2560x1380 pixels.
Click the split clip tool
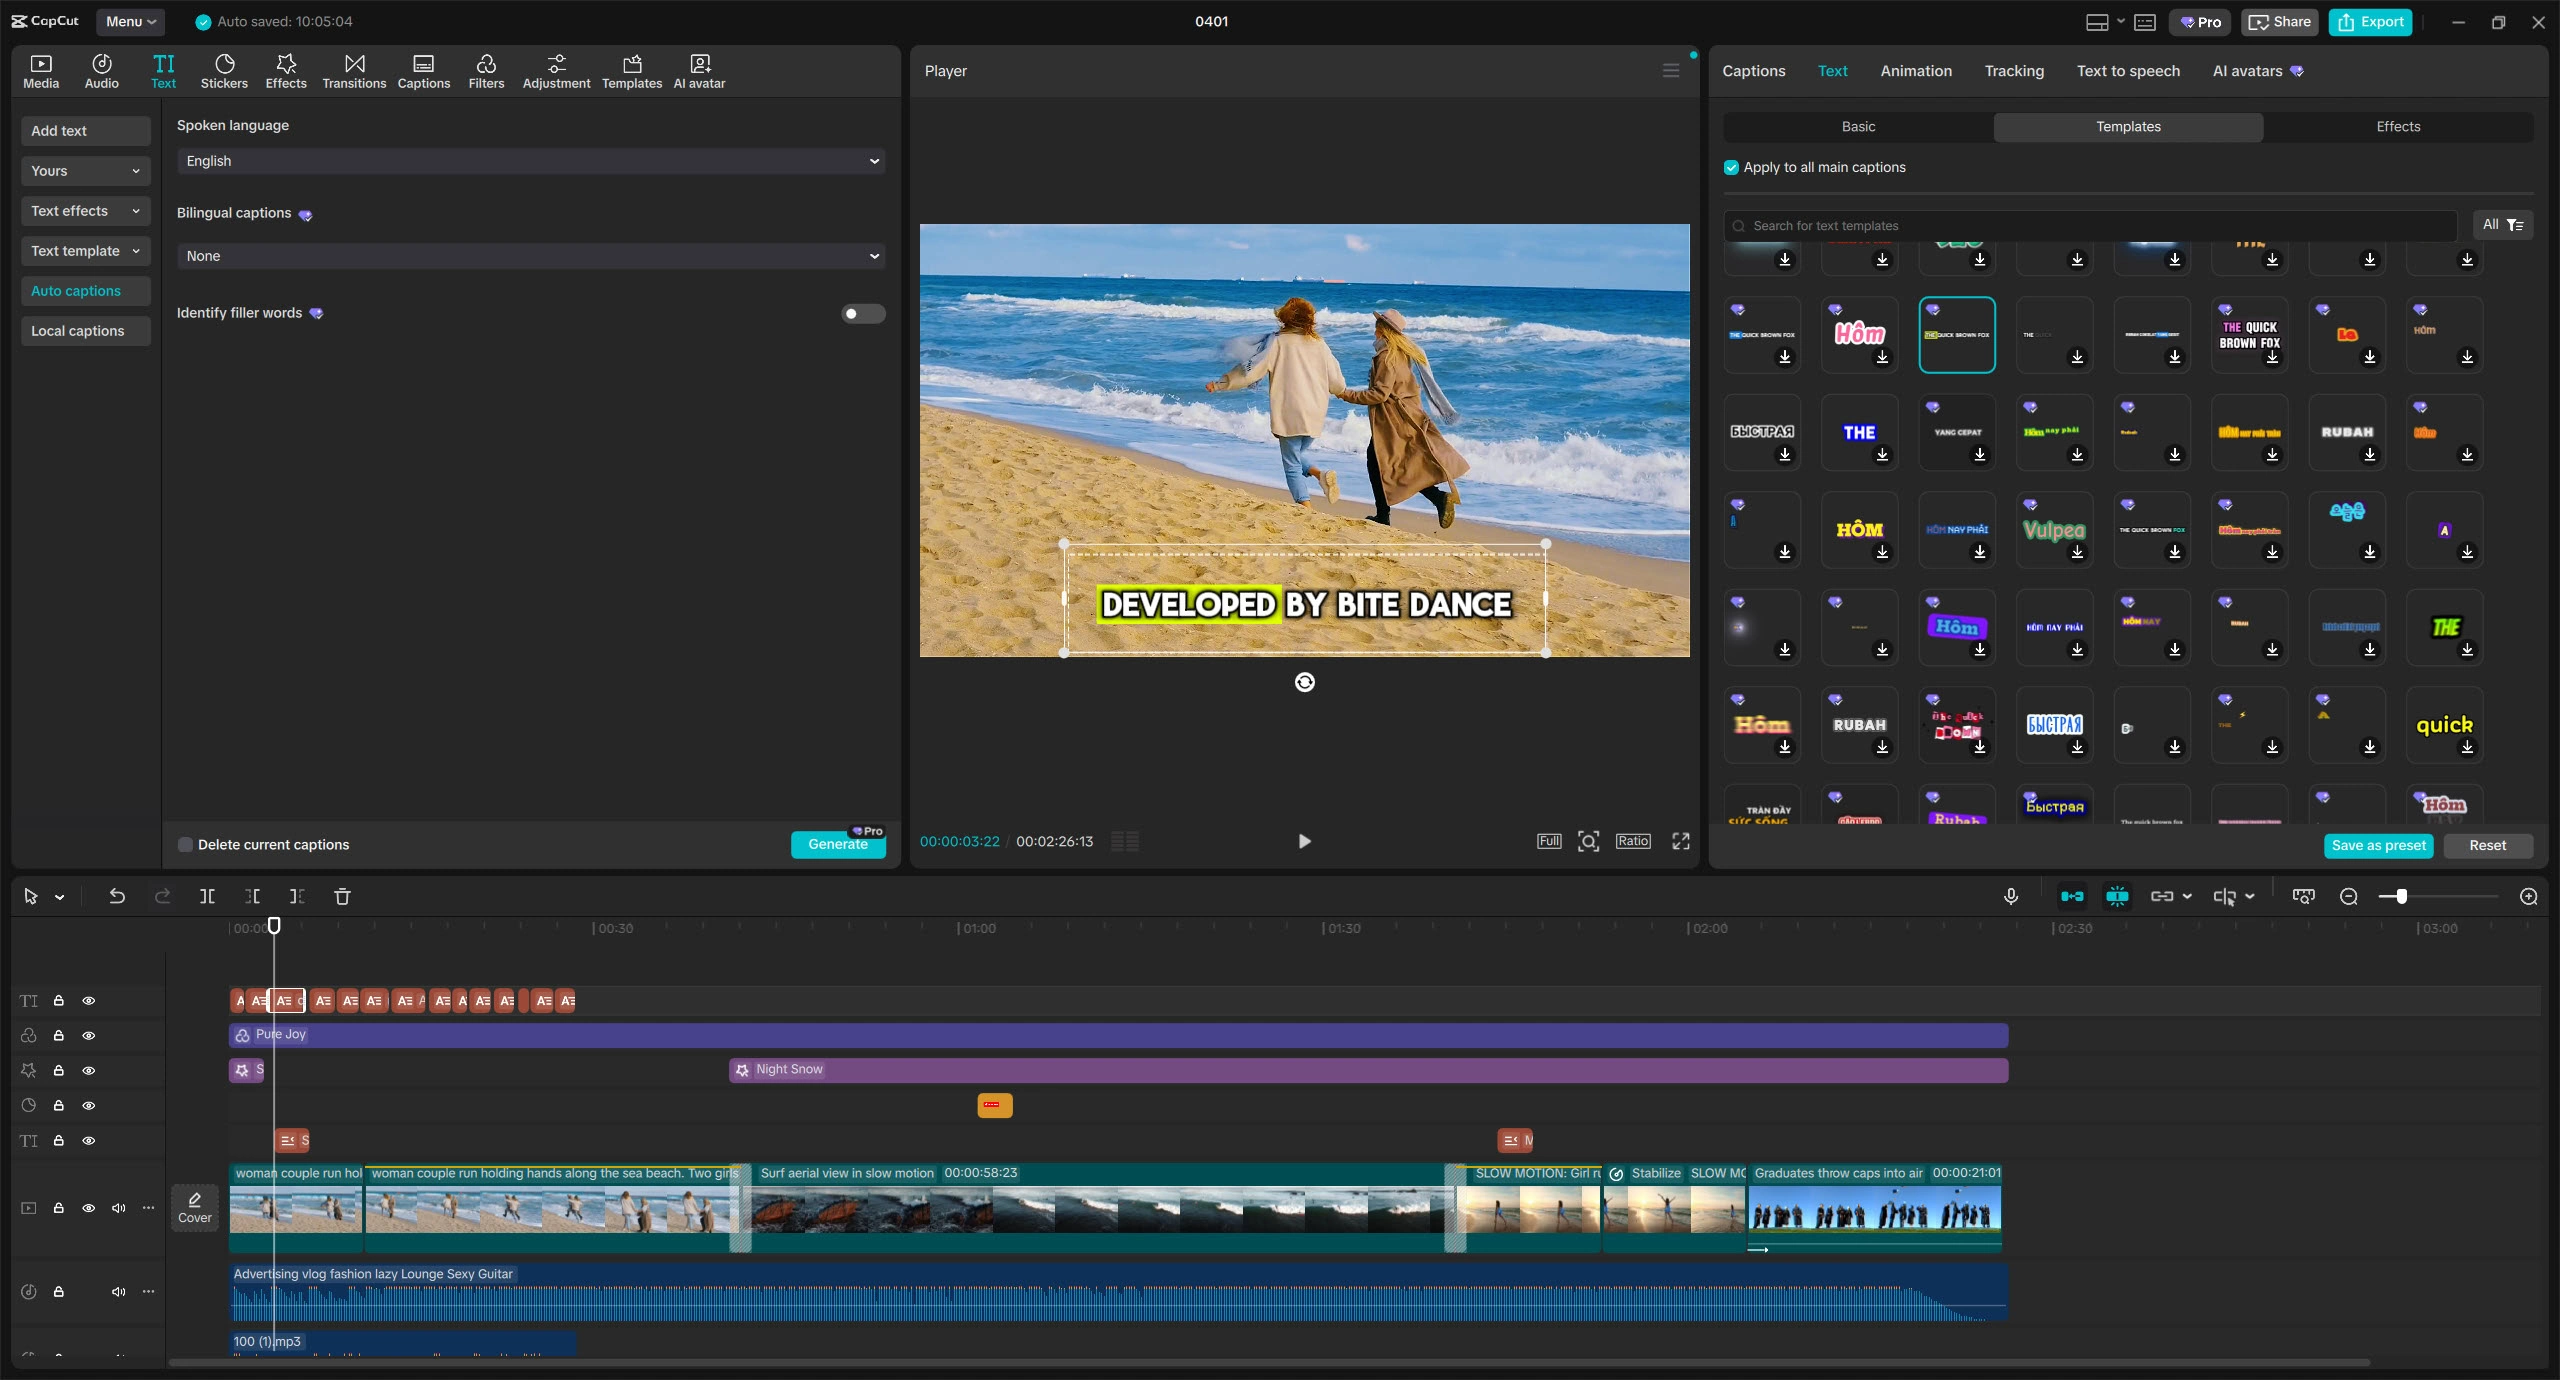(x=207, y=896)
